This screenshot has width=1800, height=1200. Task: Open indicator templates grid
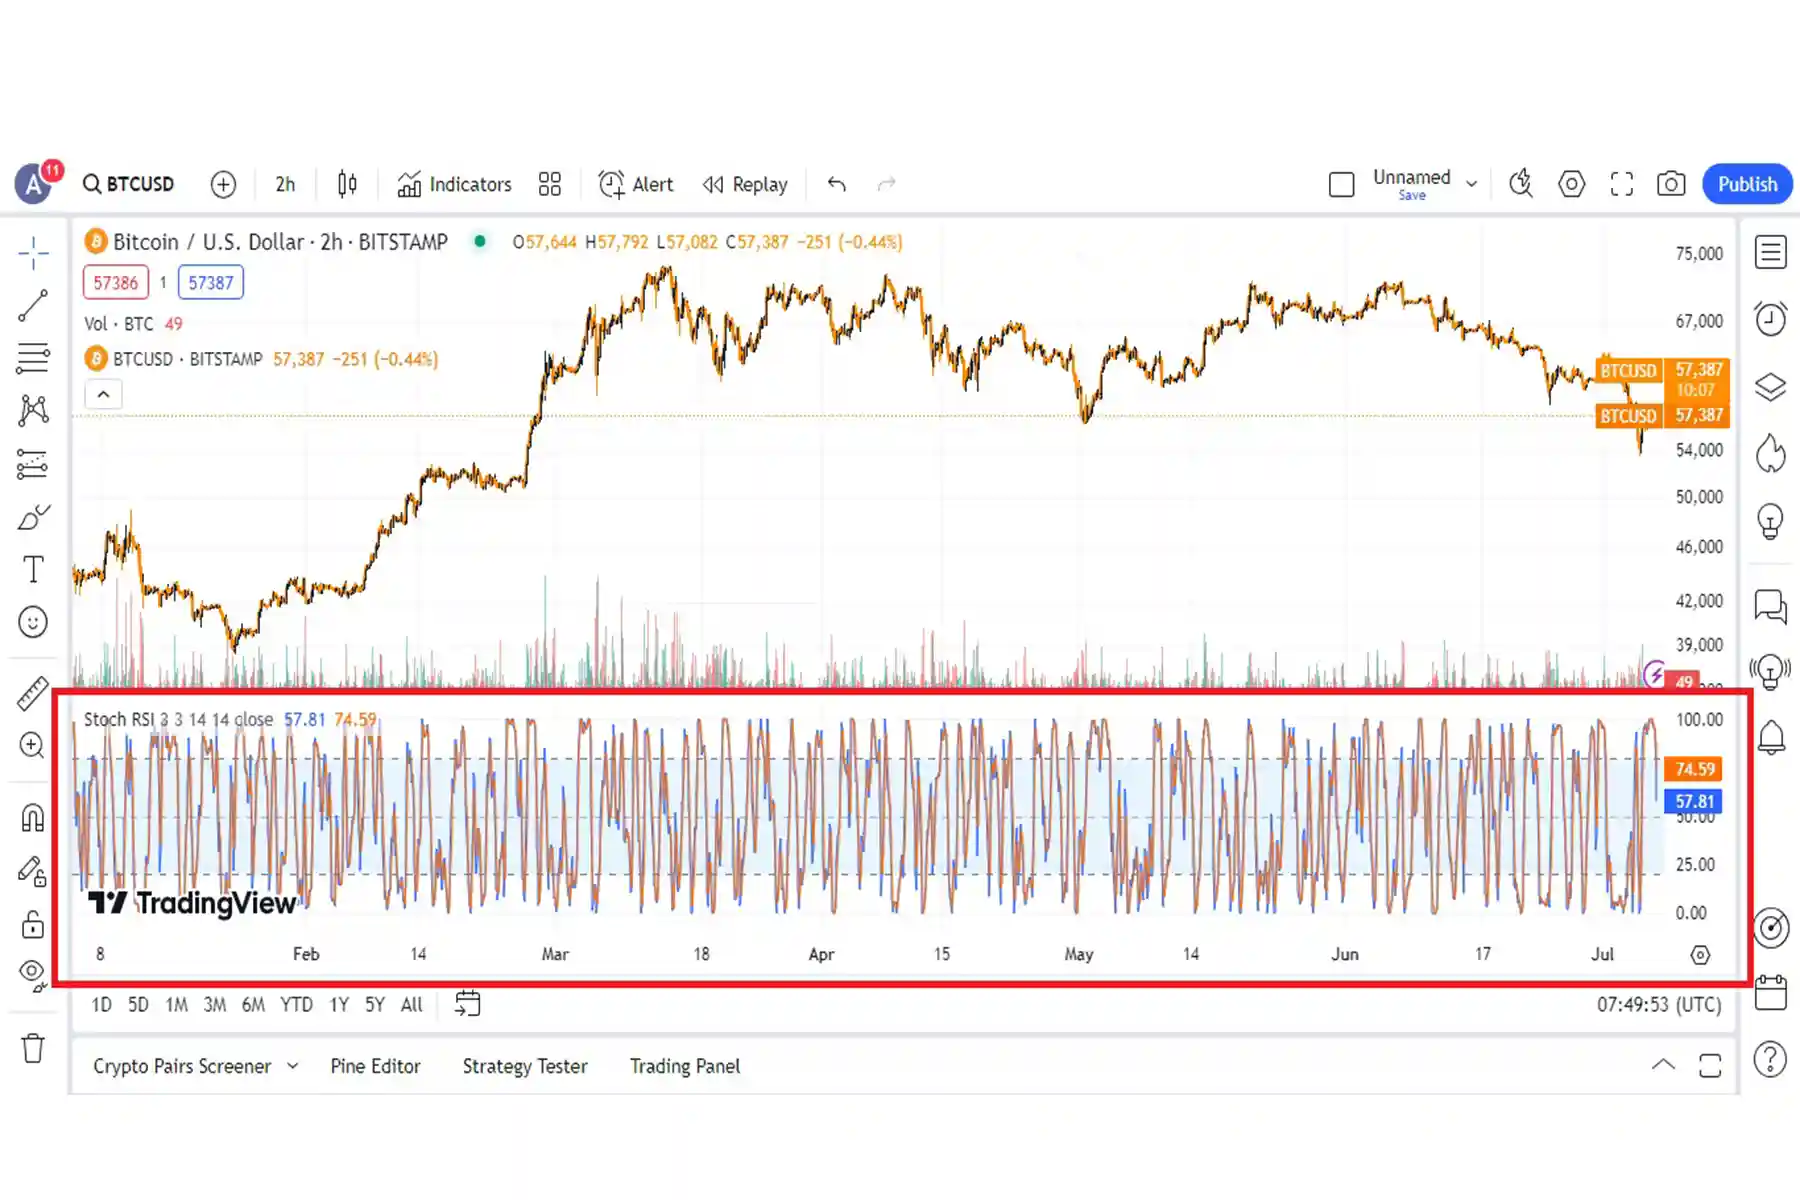tap(550, 184)
